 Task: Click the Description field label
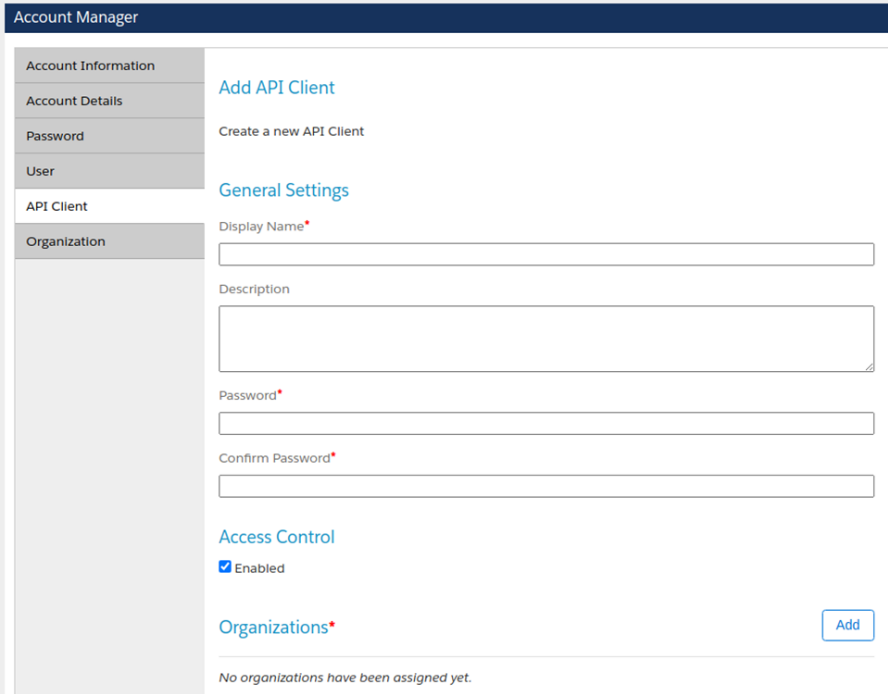click(254, 289)
